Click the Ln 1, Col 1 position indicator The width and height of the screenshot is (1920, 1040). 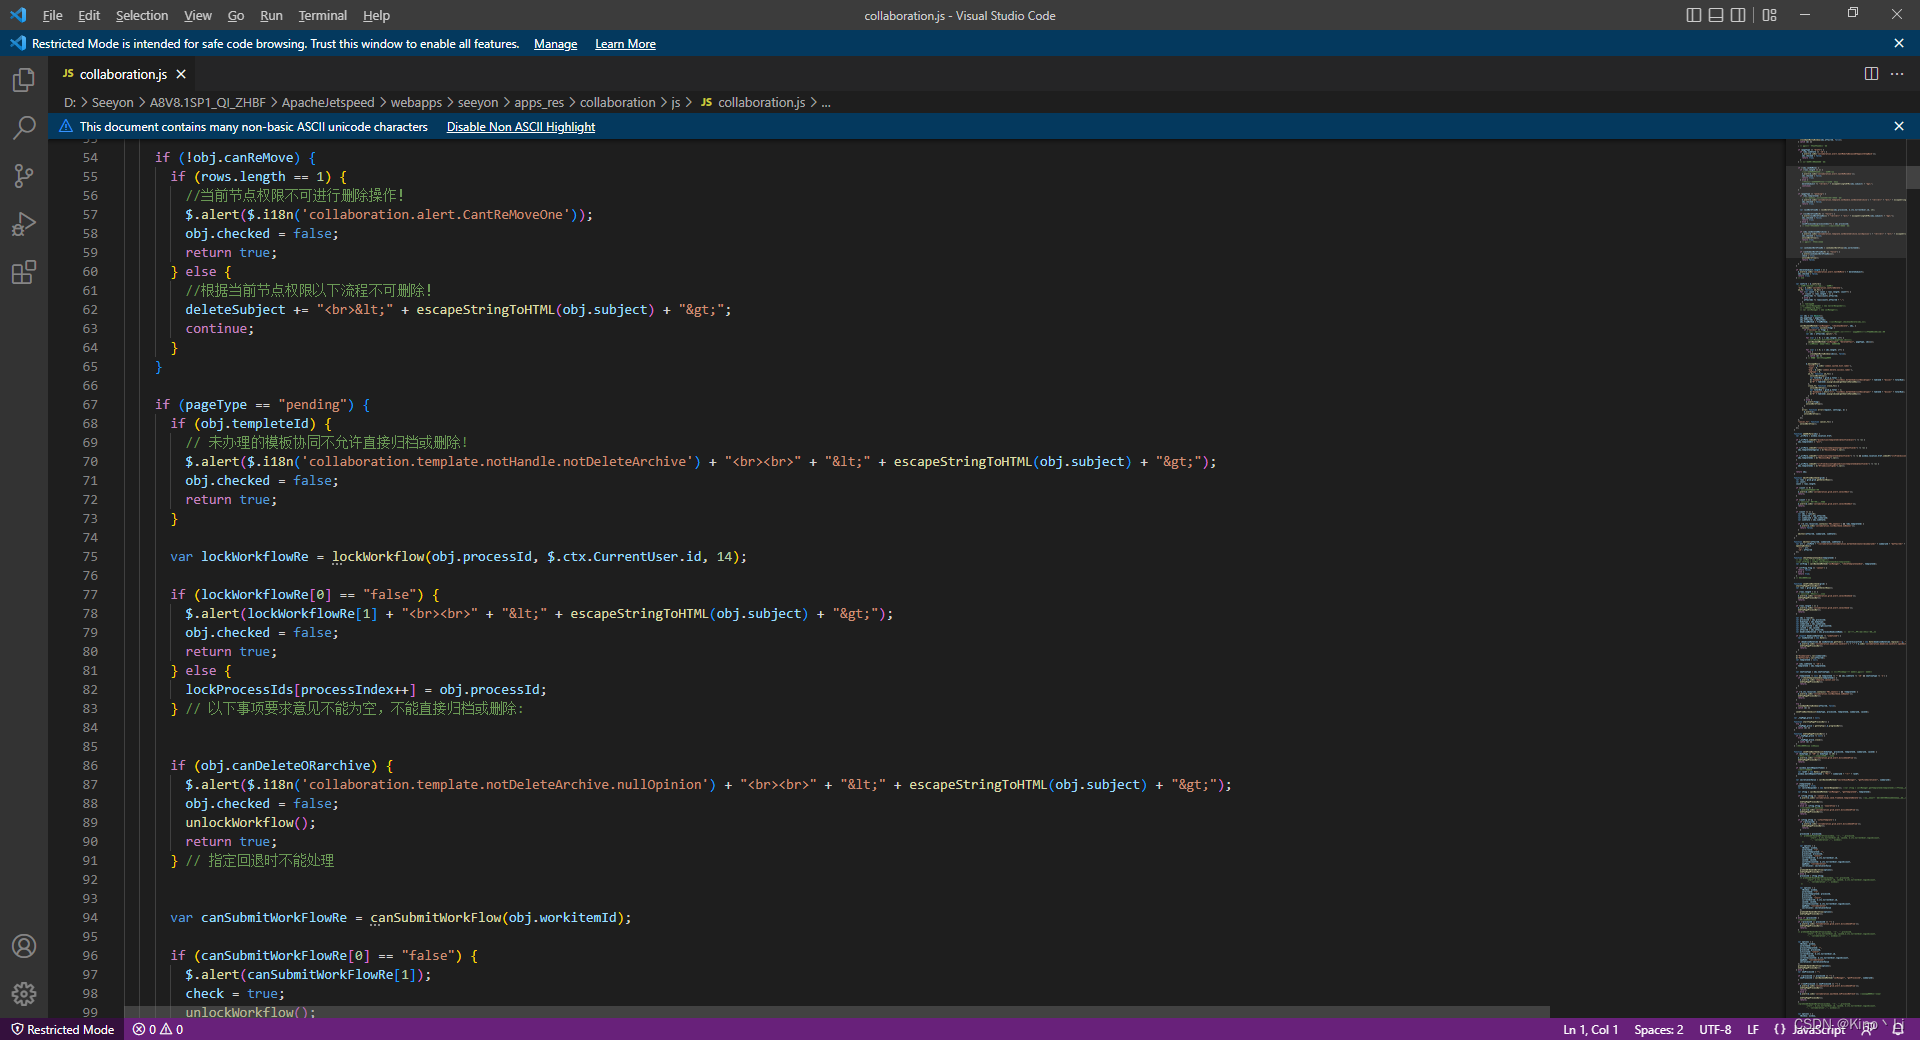click(x=1590, y=1029)
